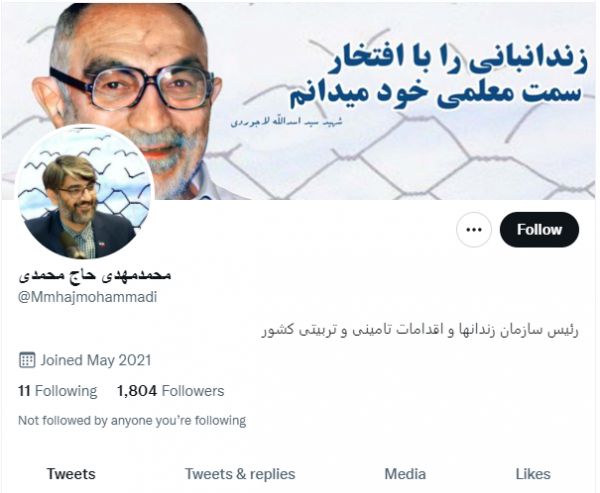Click the calendar icon beside Joined May 2021
The height and width of the screenshot is (493, 600).
(x=27, y=360)
